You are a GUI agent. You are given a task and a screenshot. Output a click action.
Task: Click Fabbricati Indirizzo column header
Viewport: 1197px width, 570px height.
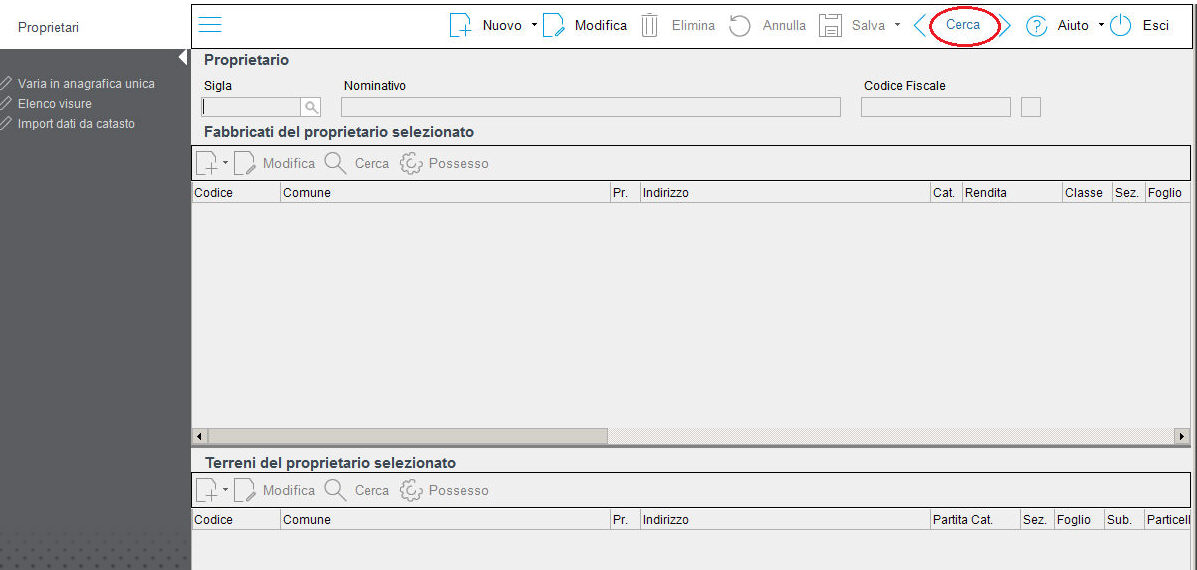coord(785,193)
